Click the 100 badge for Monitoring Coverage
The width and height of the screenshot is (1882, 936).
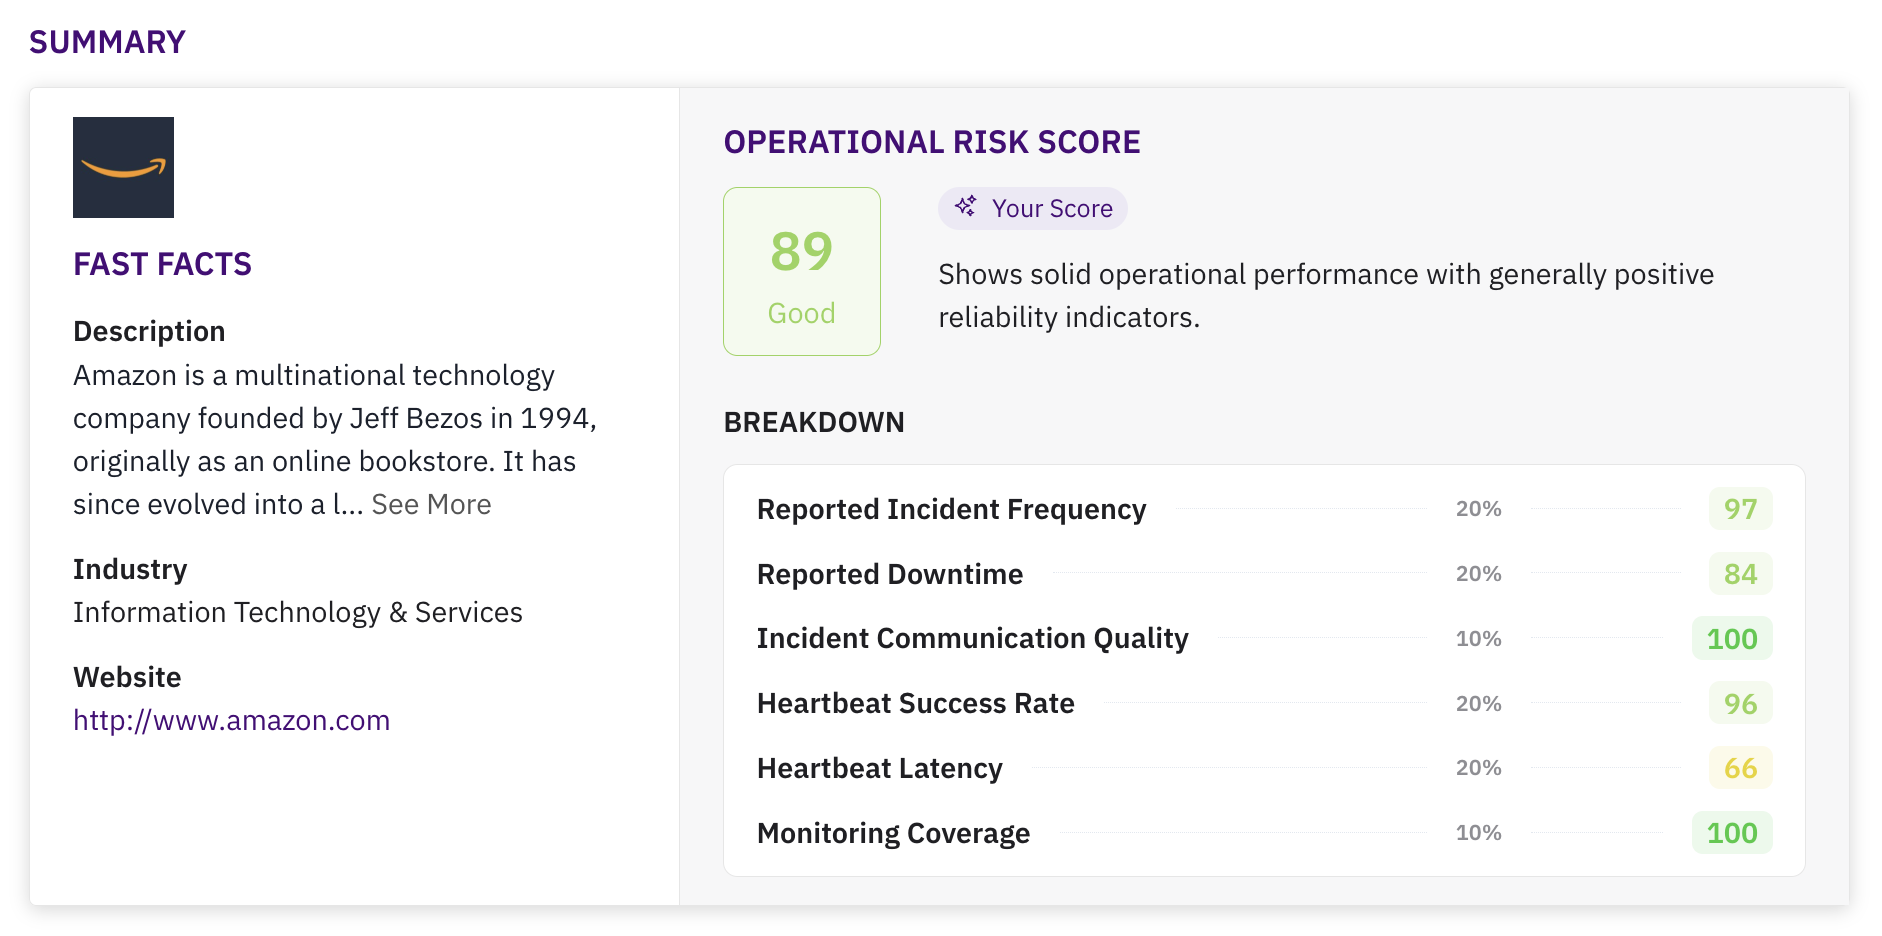pyautogui.click(x=1731, y=833)
